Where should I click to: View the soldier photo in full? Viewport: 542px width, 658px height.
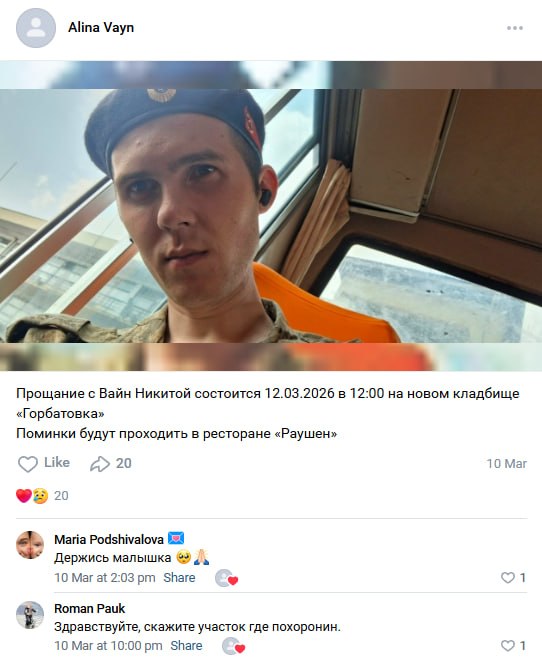coord(271,216)
